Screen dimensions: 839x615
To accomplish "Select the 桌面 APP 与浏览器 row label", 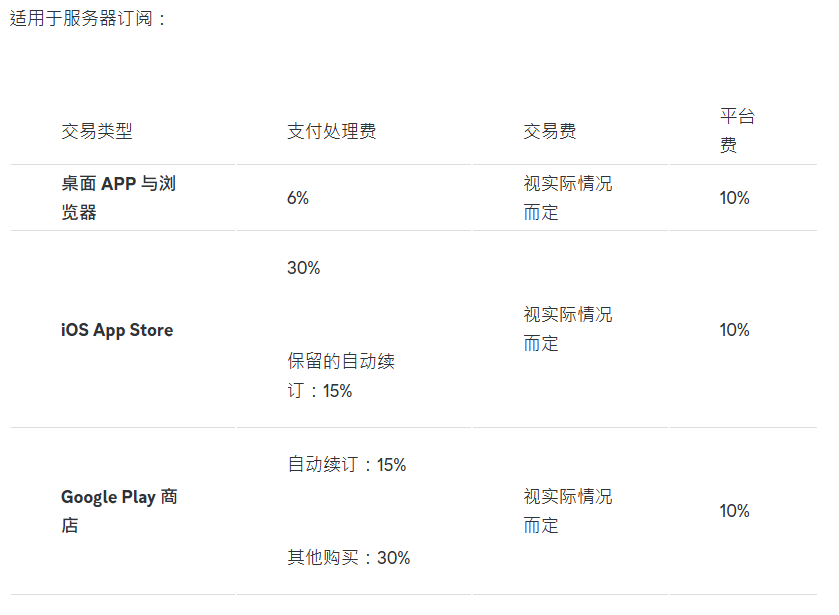I will click(119, 198).
